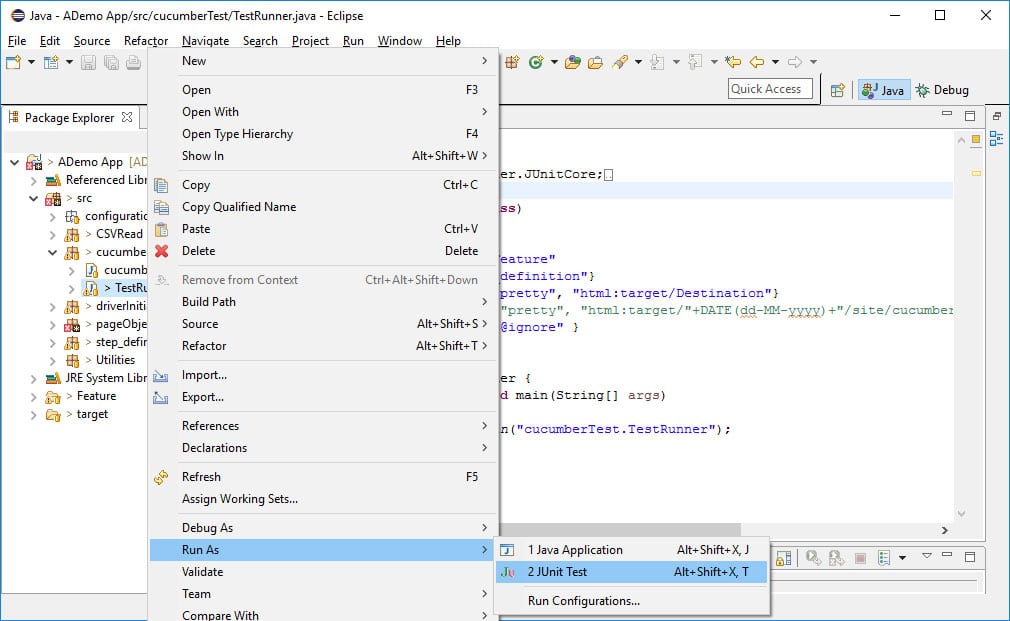Click the editor scroll-right arrow

tap(944, 530)
